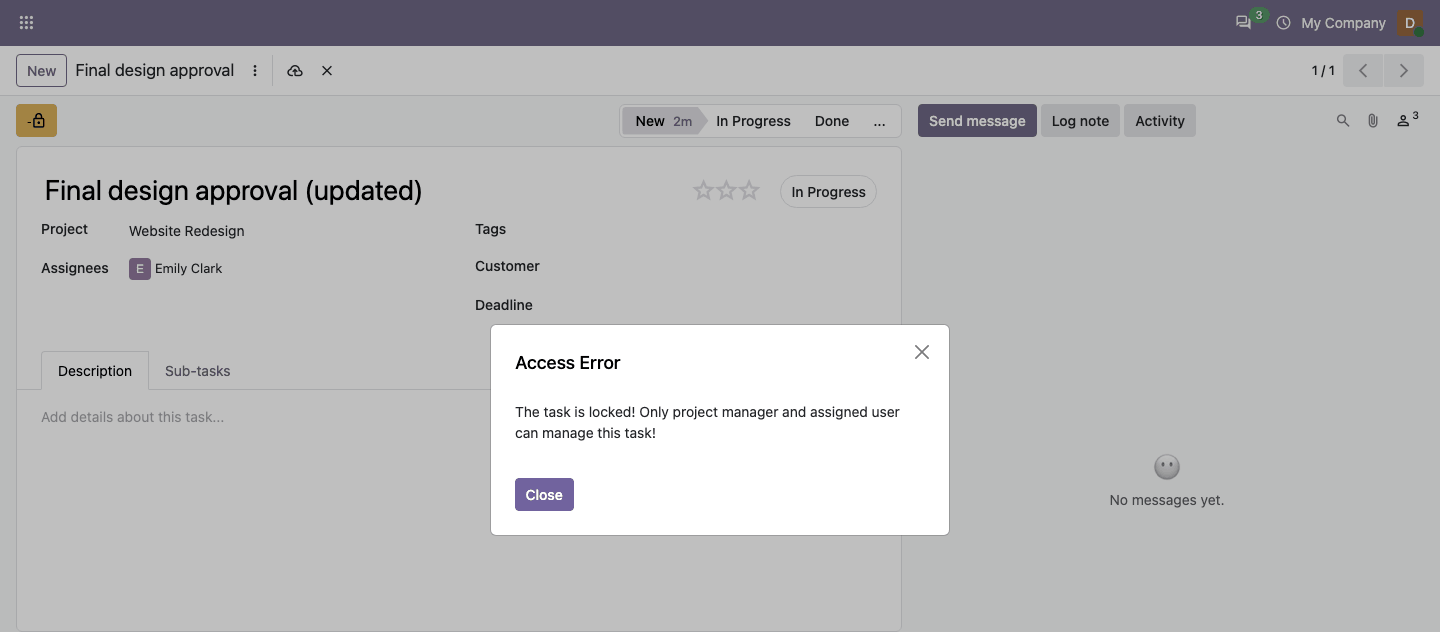This screenshot has width=1440, height=632.
Task: Set priority to the first star
Action: [703, 190]
